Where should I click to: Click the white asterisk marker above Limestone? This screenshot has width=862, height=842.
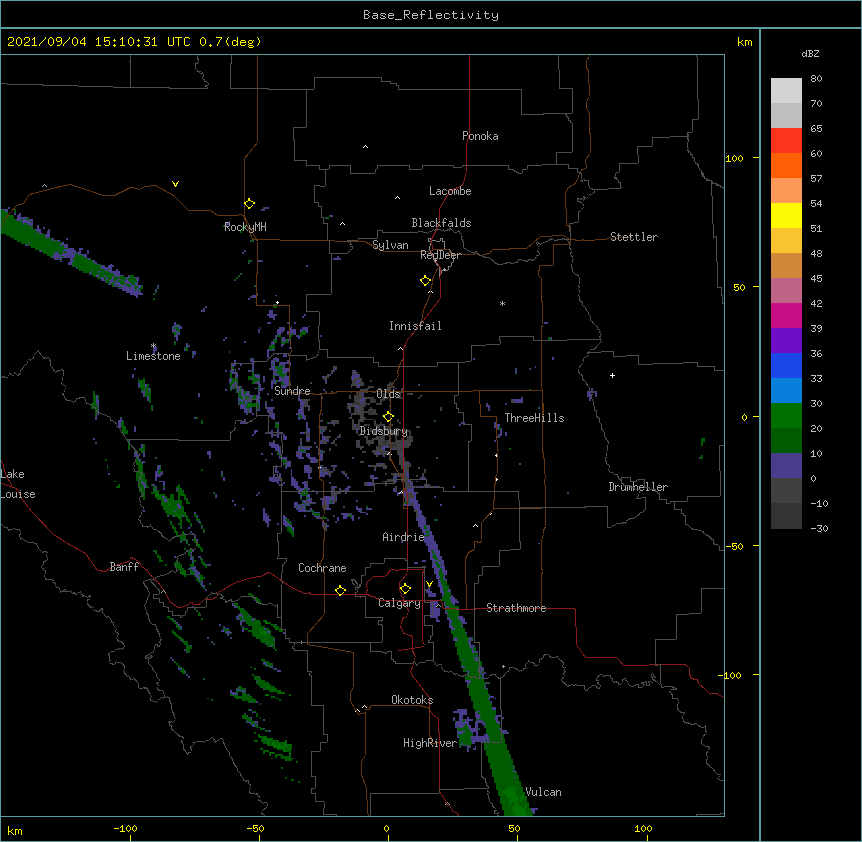154,346
